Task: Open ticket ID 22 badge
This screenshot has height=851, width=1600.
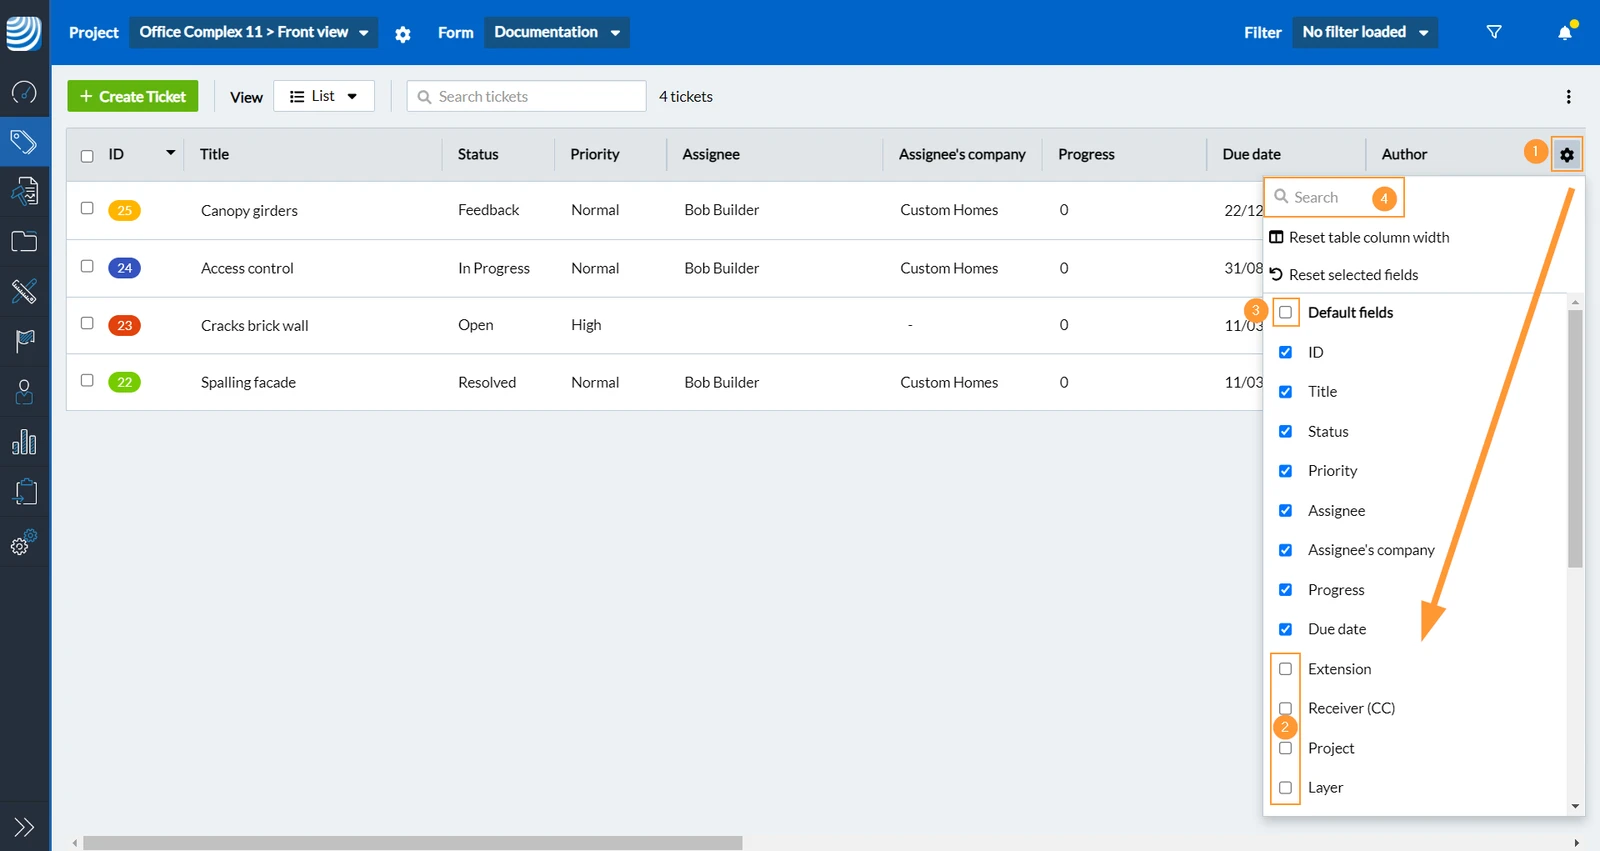Action: point(124,382)
